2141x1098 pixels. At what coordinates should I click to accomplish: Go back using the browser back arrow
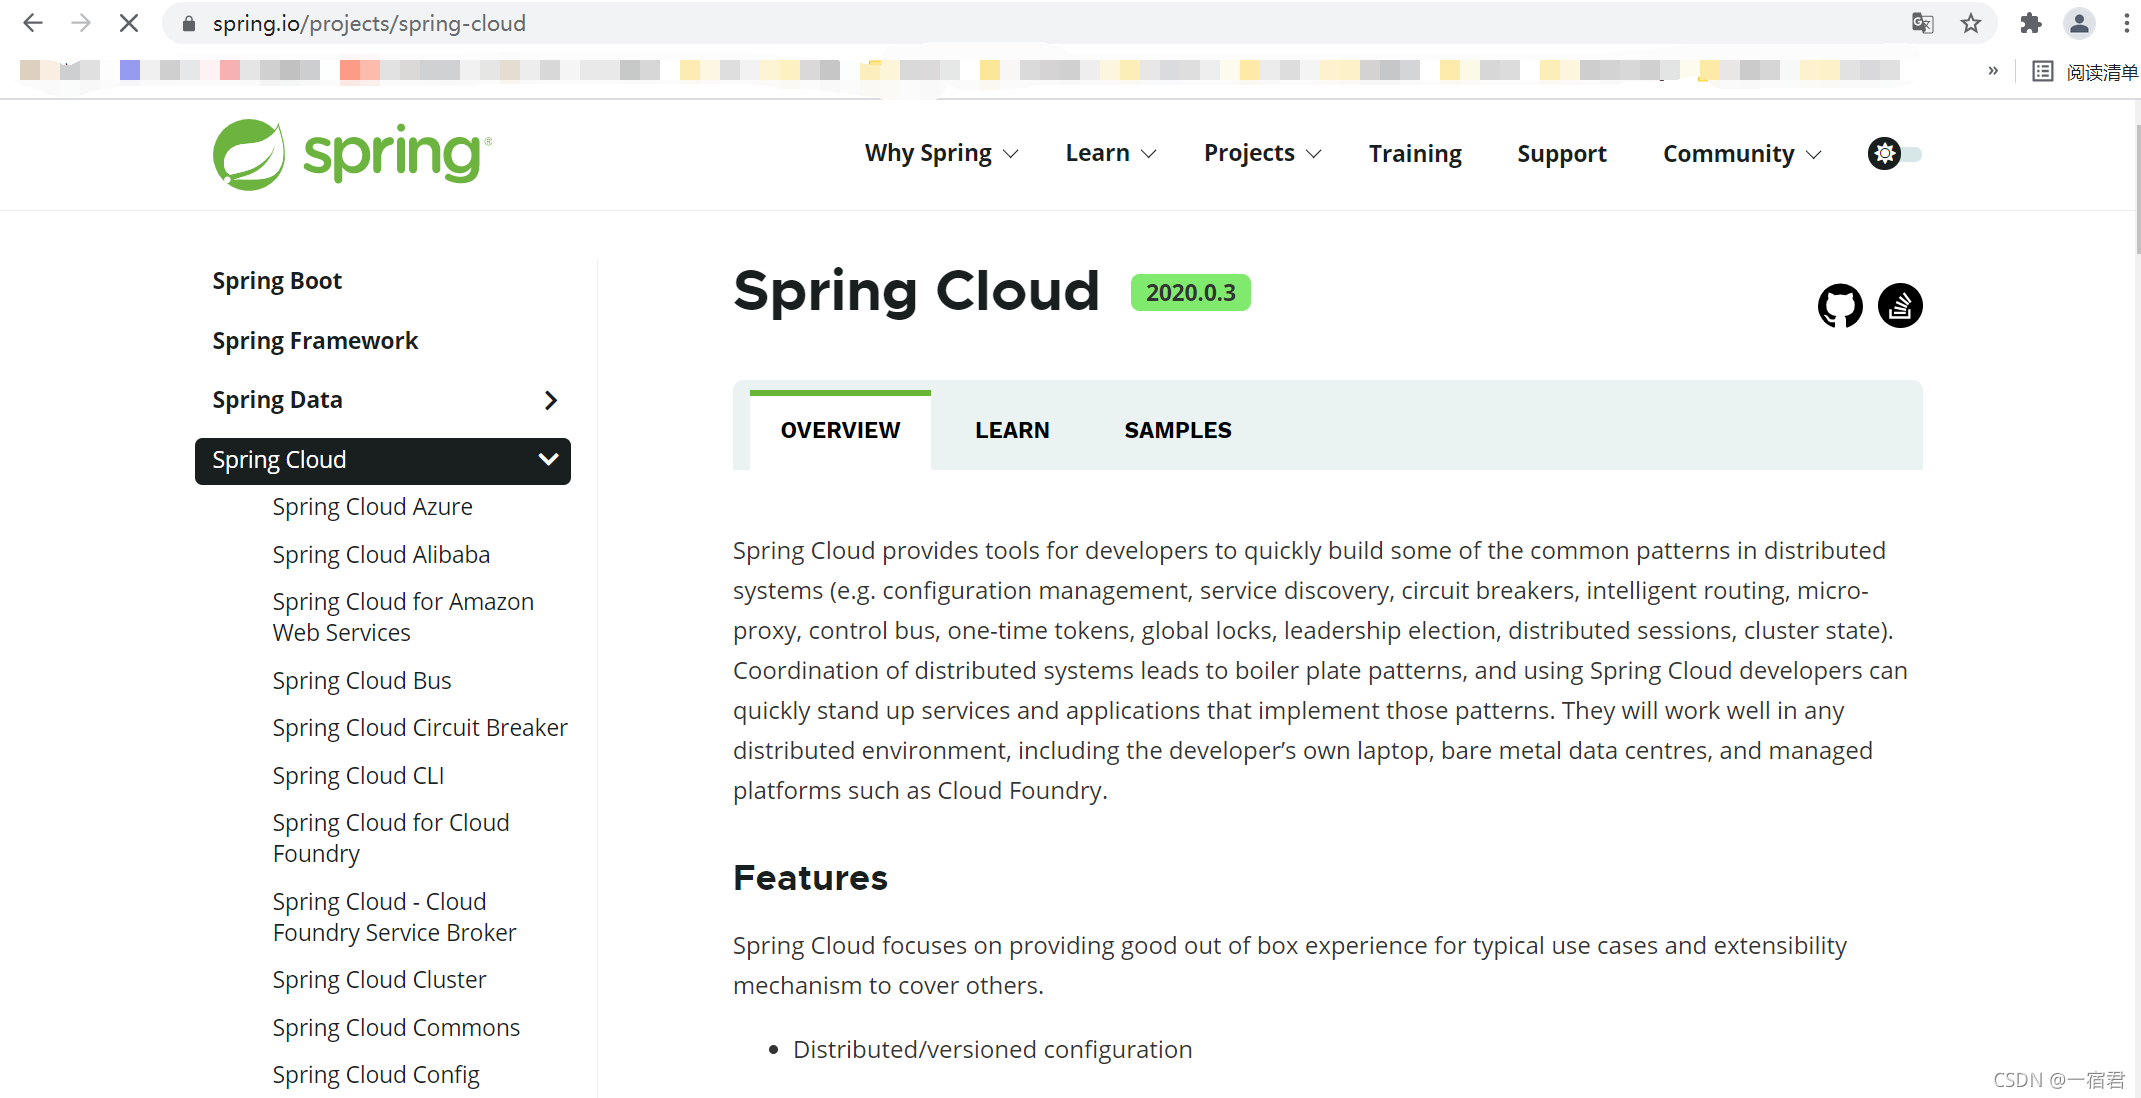click(x=33, y=23)
